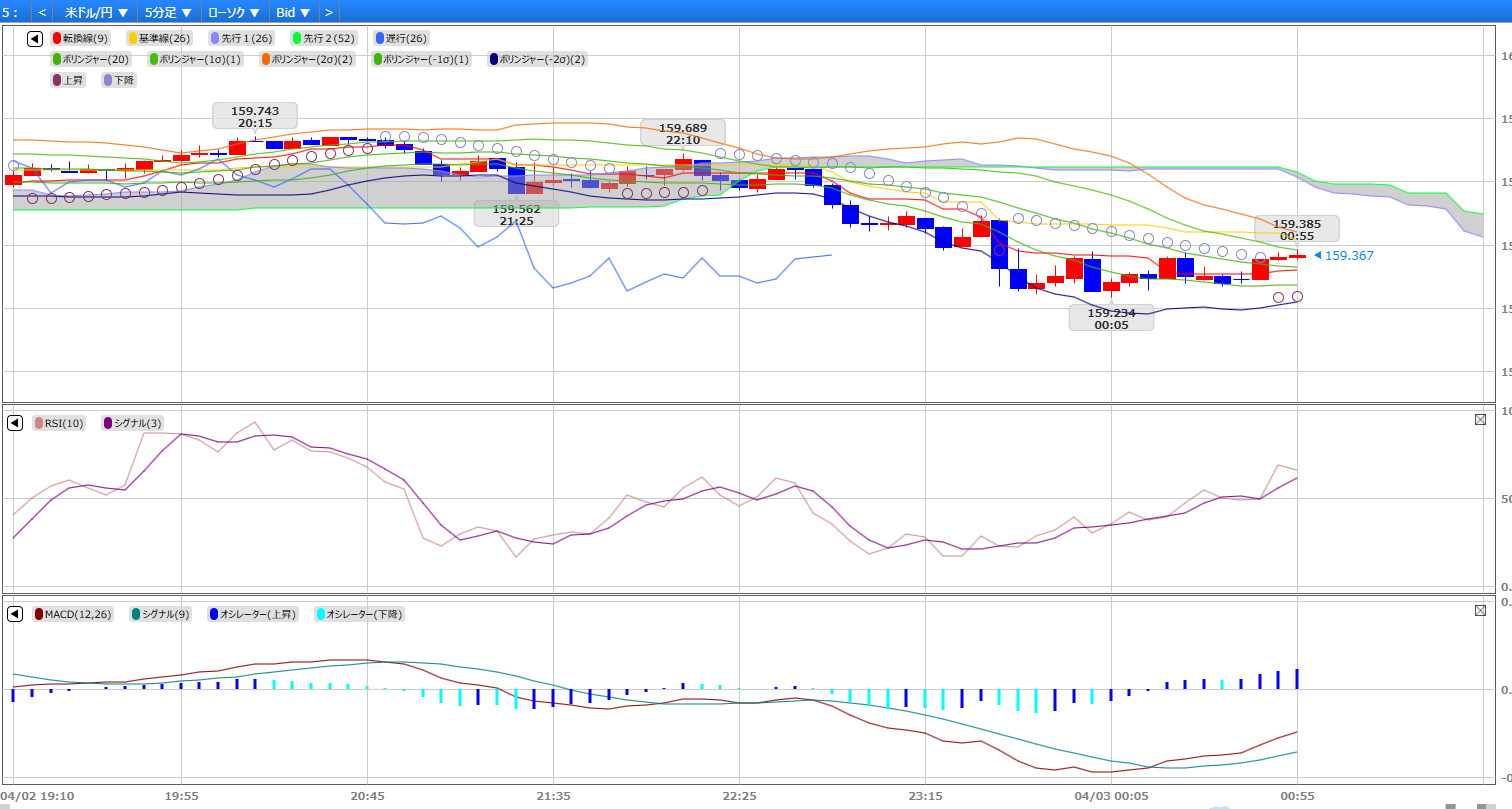This screenshot has width=1512, height=809.
Task: Toggle the 基準線(26) legend item
Action: pos(158,39)
